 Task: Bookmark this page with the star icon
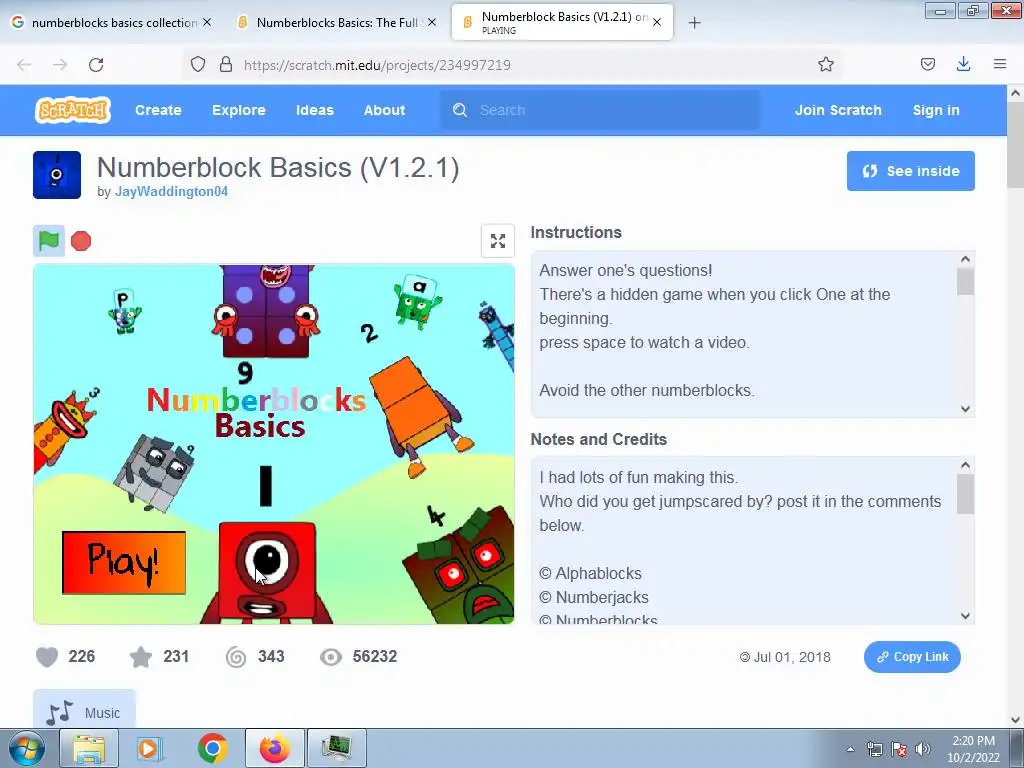coord(825,64)
